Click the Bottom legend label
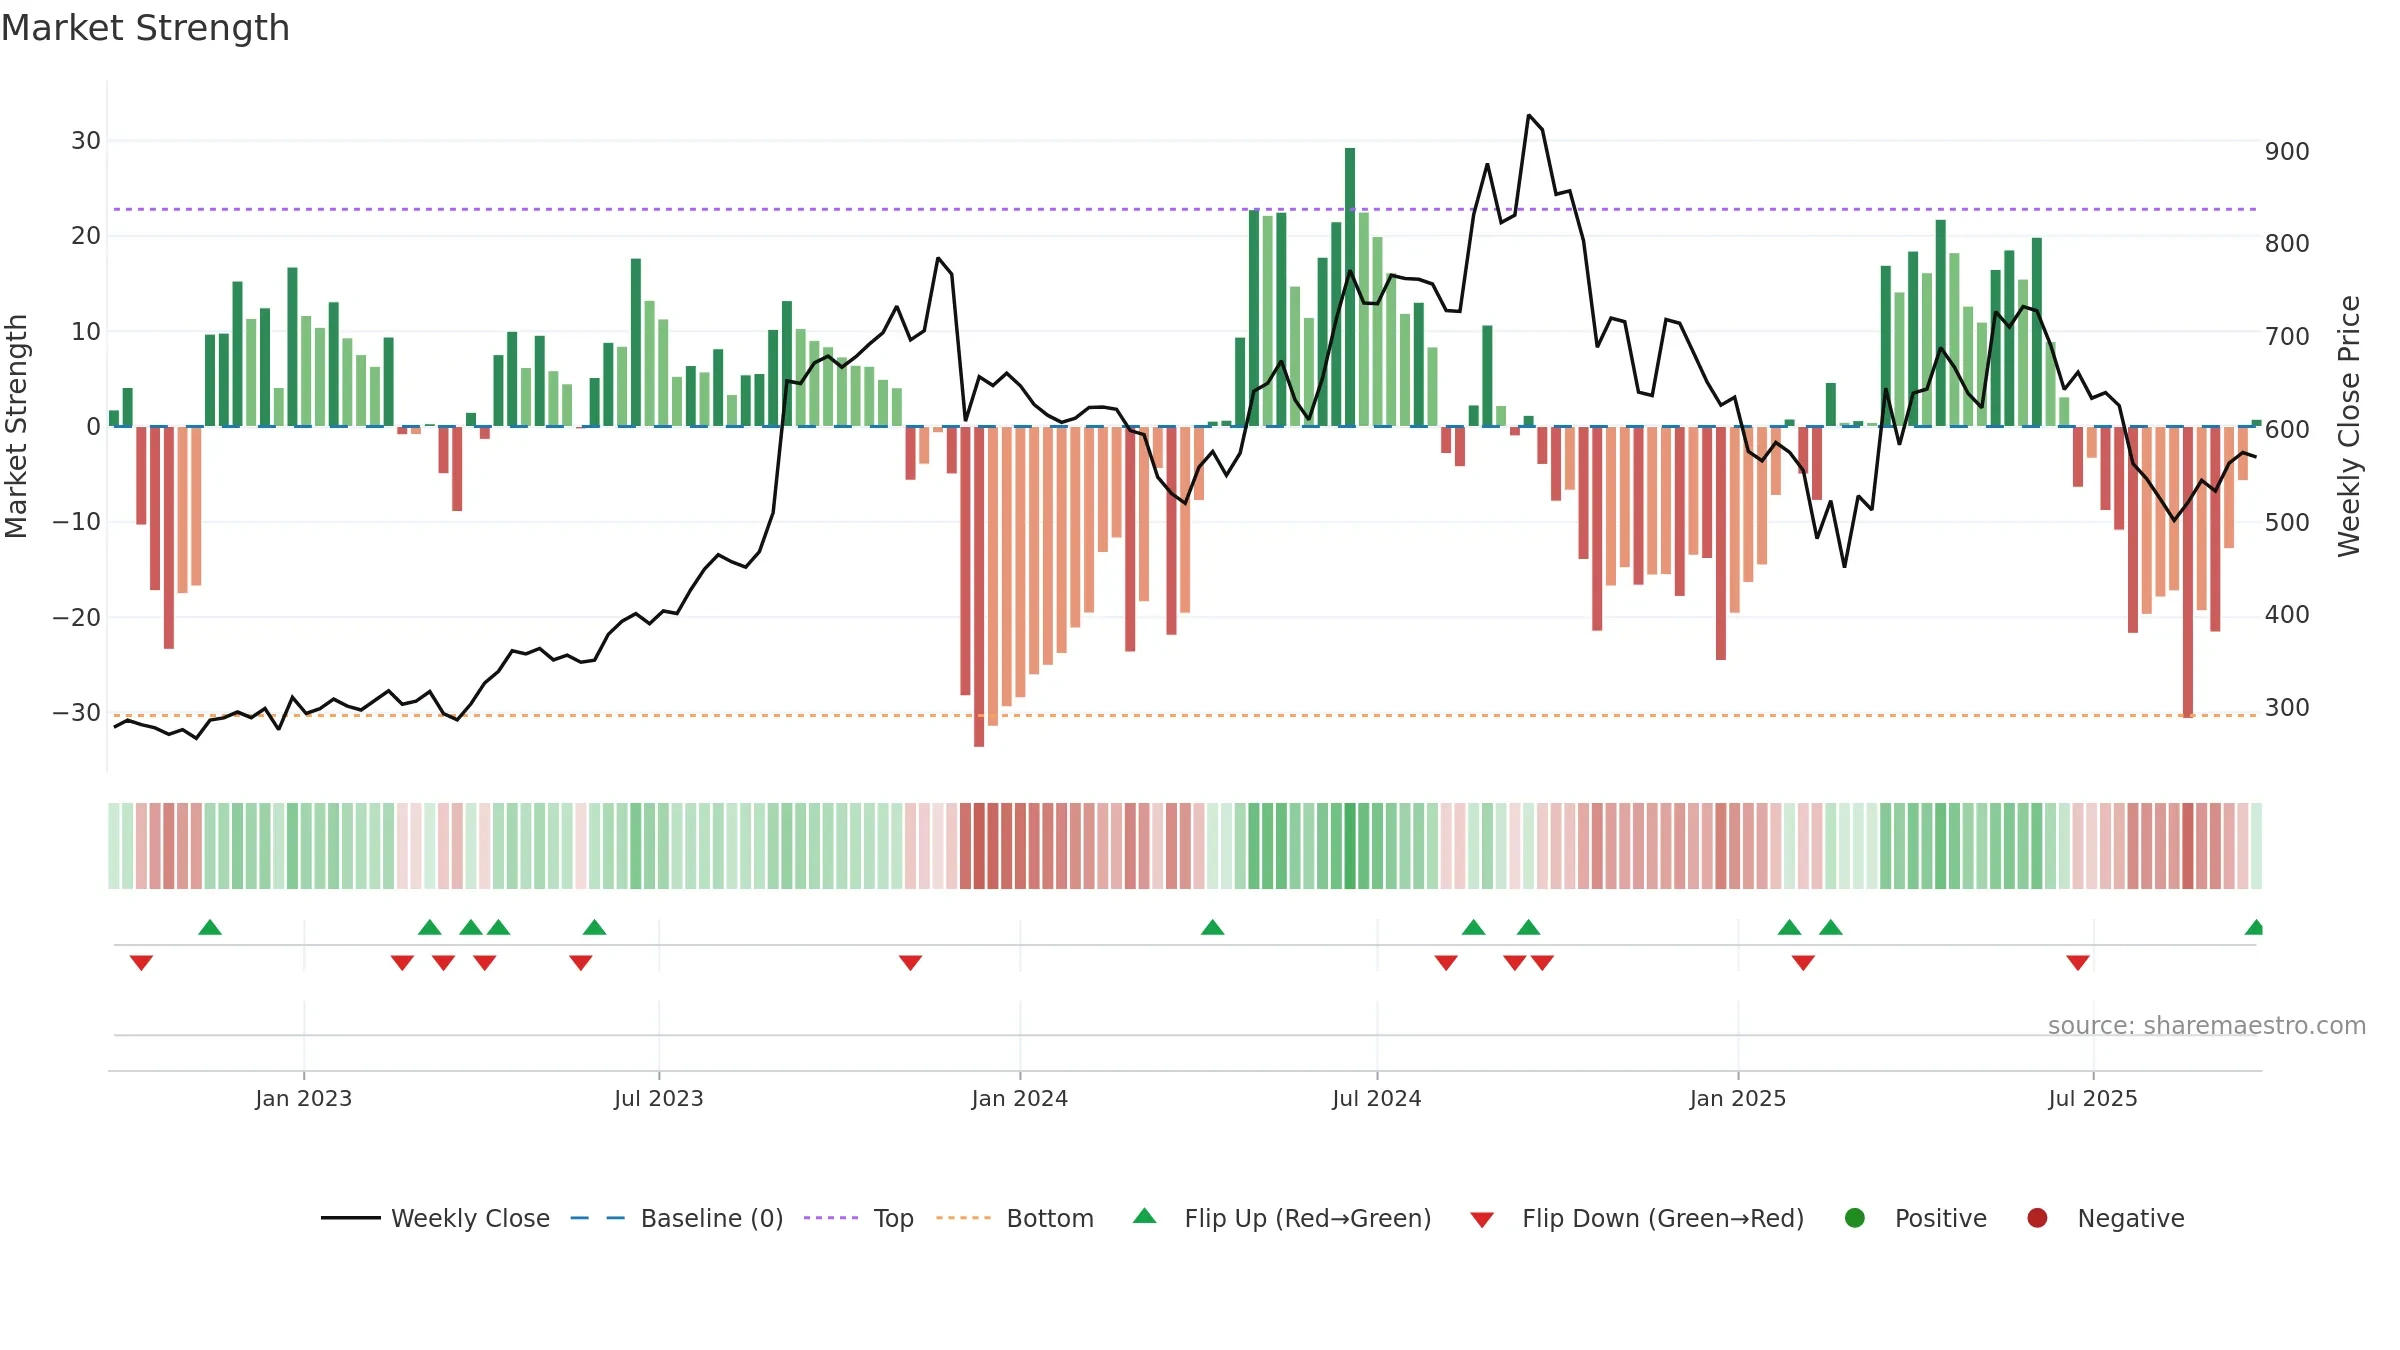The width and height of the screenshot is (2400, 1350). 1050,1218
